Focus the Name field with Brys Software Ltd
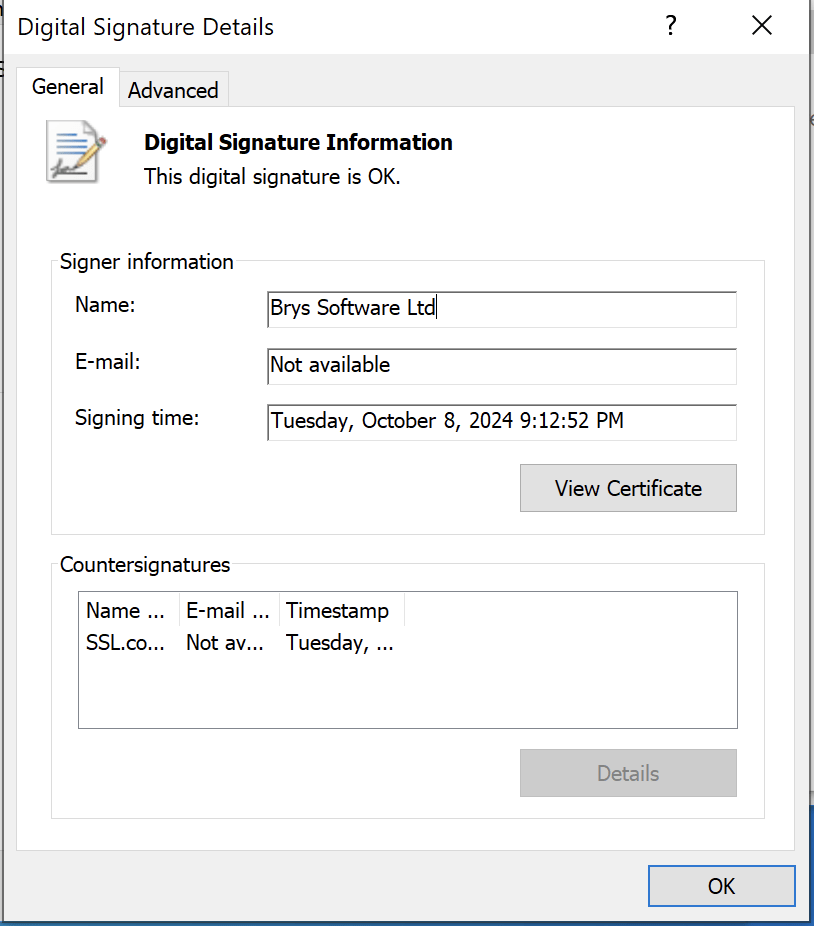814x926 pixels. (502, 309)
